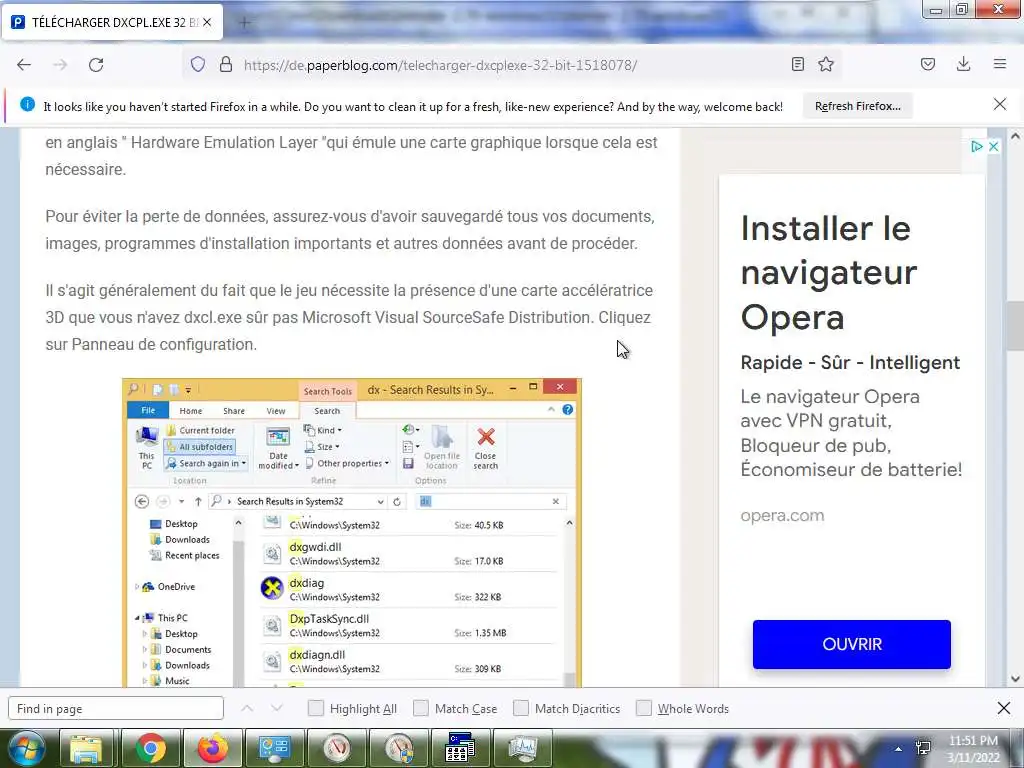The height and width of the screenshot is (768, 1024).
Task: Open the tracking protection shield icon
Action: coord(198,65)
